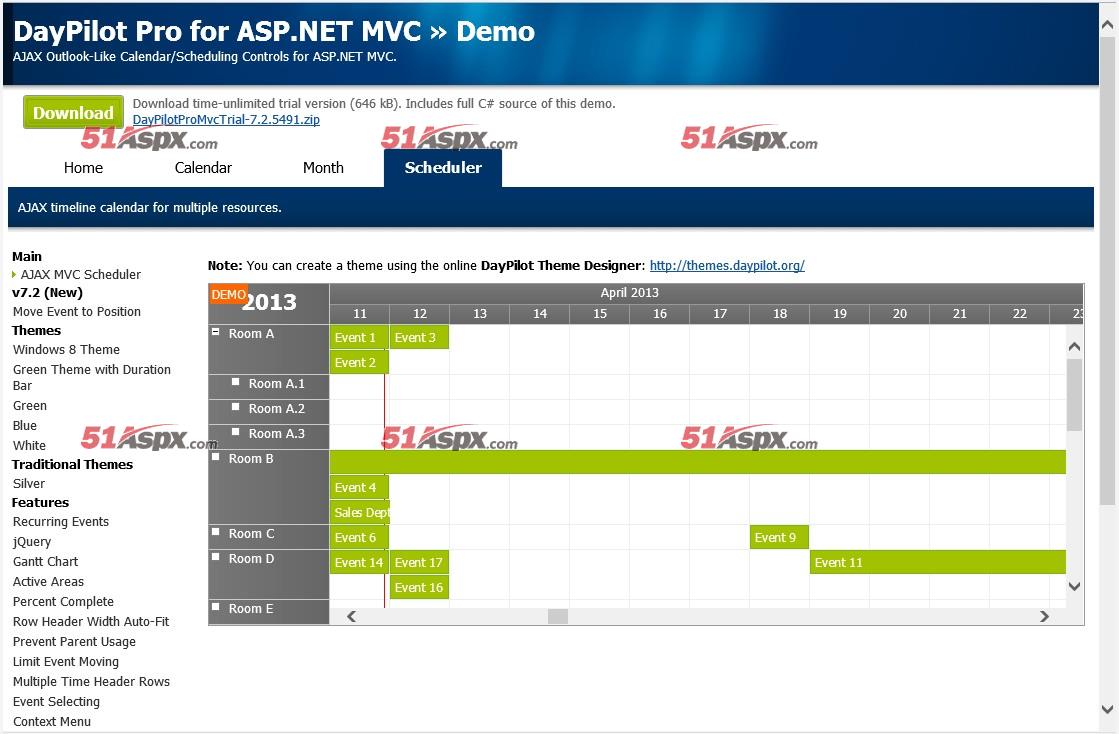Go to the Home tab
Screen dimensions: 1119x734
pos(83,168)
